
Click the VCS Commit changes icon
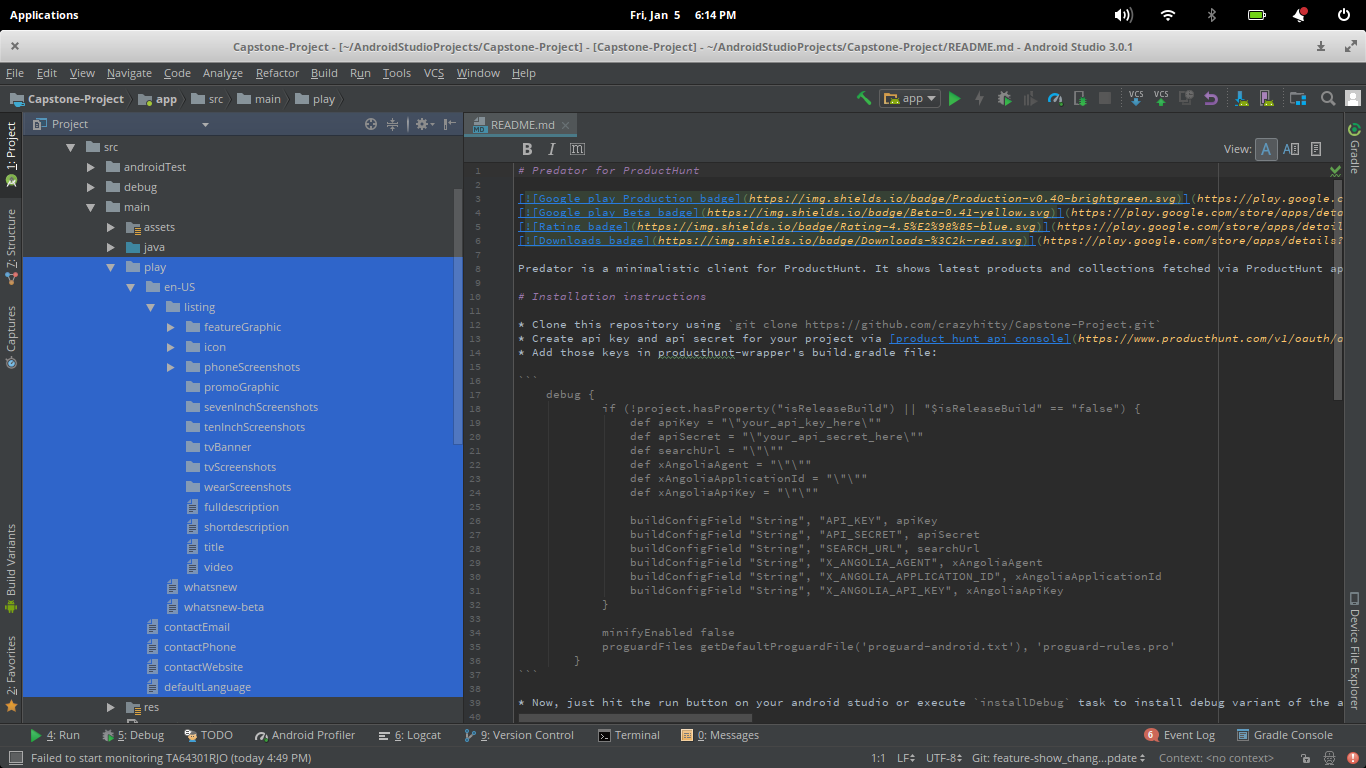coord(1161,98)
